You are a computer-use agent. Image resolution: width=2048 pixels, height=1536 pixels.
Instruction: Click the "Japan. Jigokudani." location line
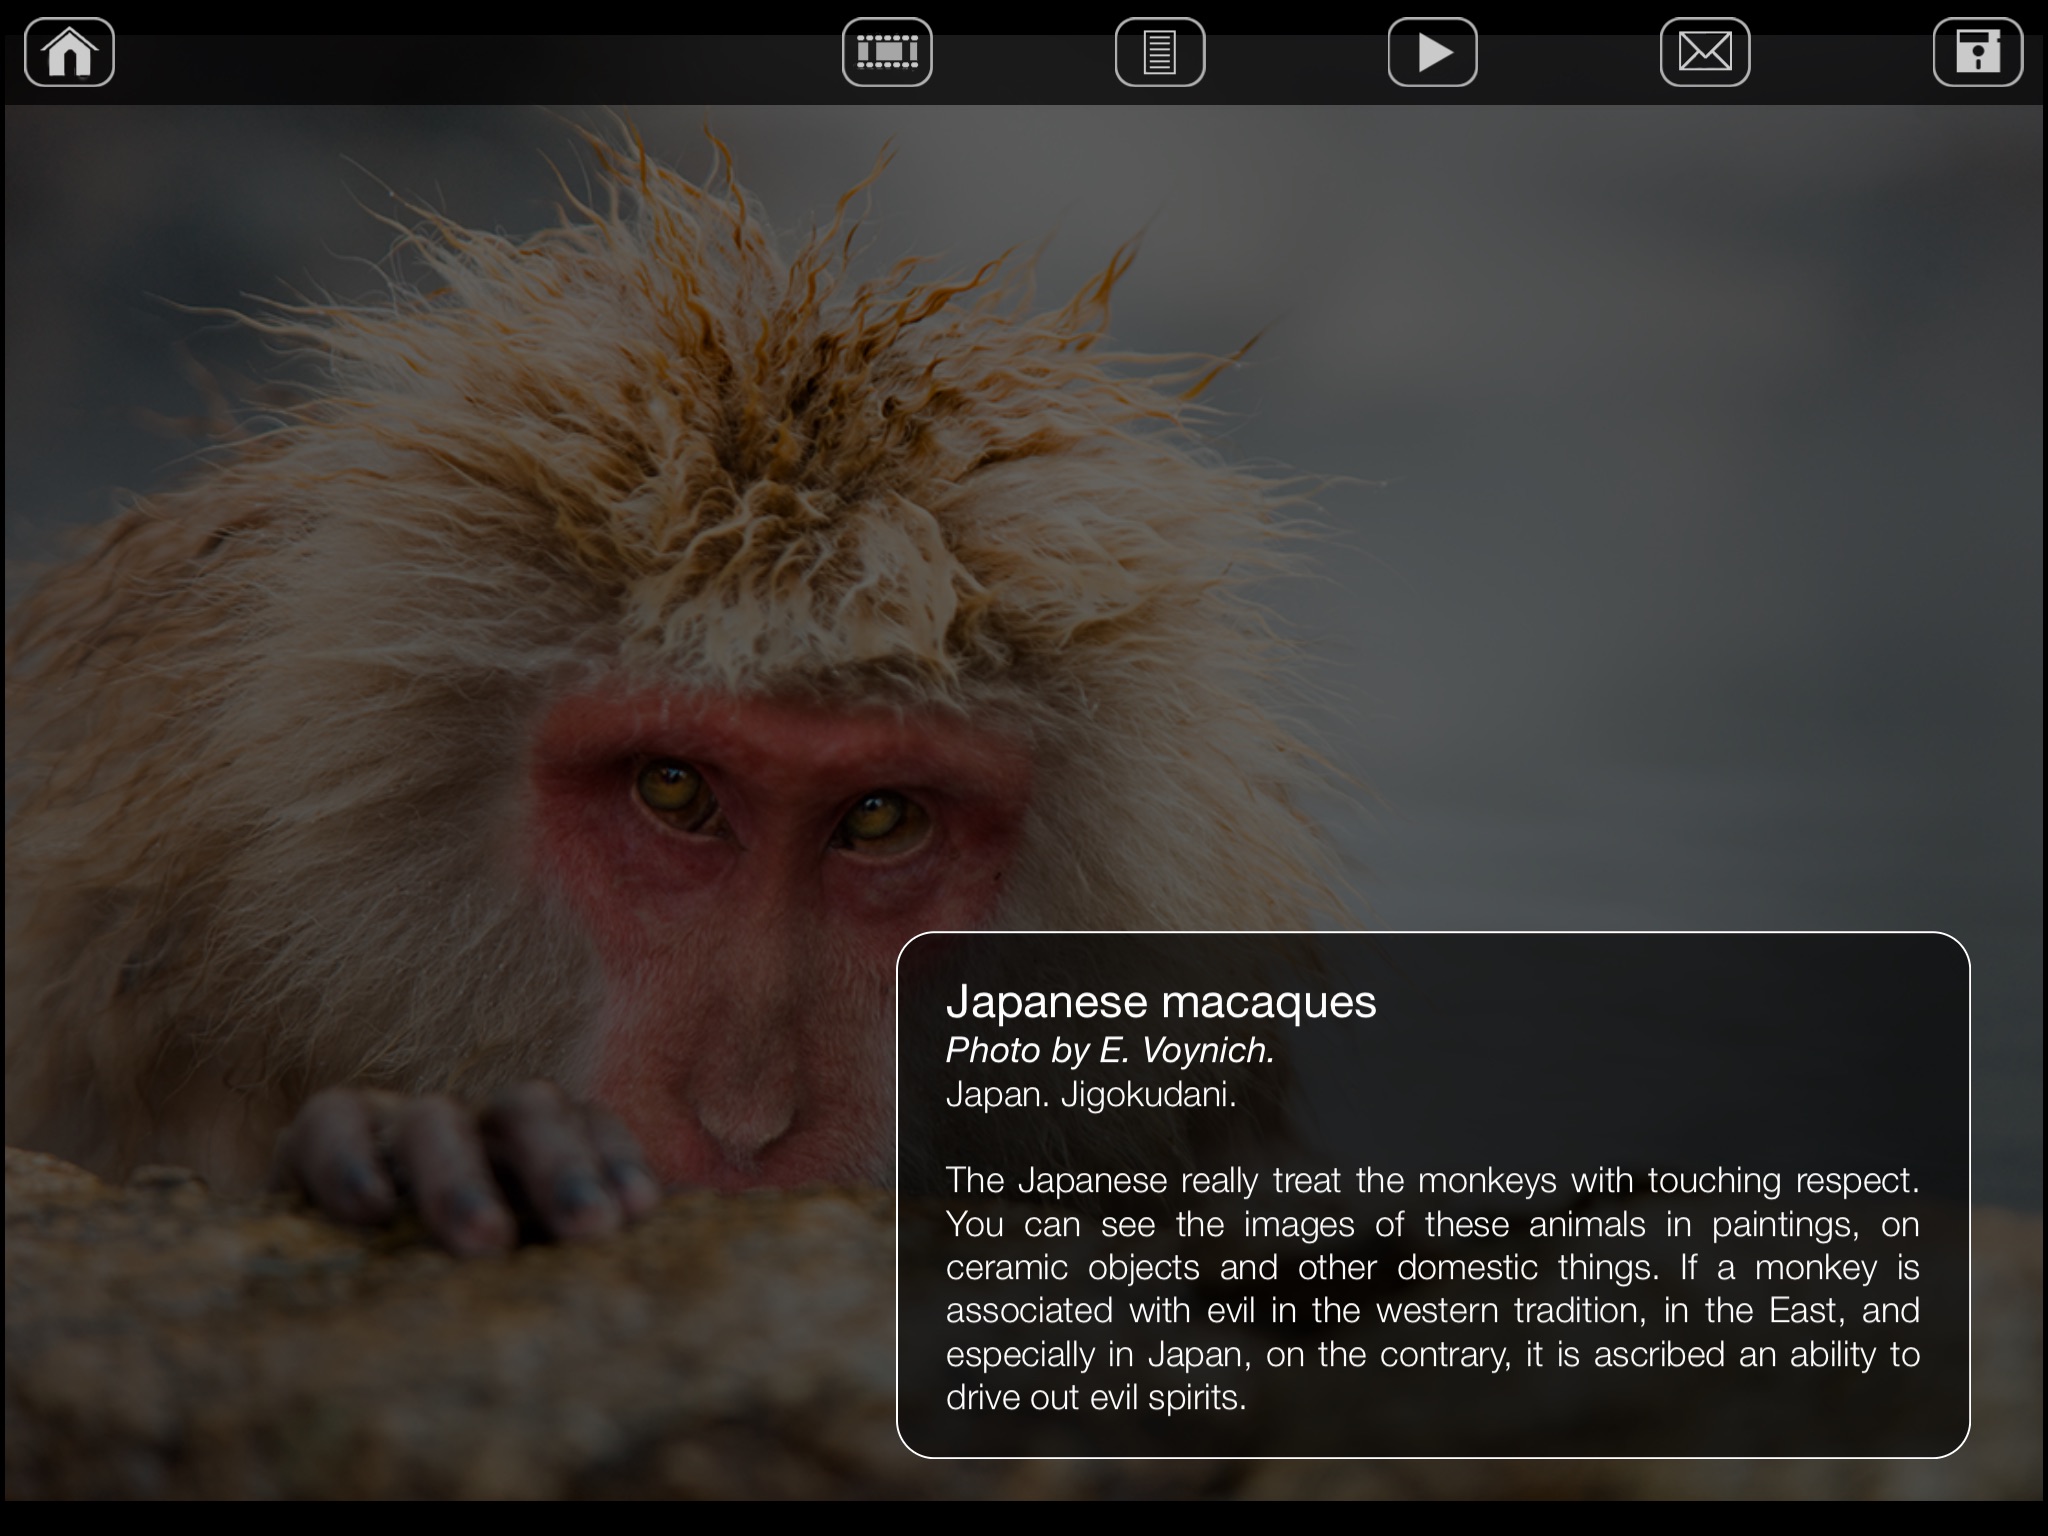1091,1095
